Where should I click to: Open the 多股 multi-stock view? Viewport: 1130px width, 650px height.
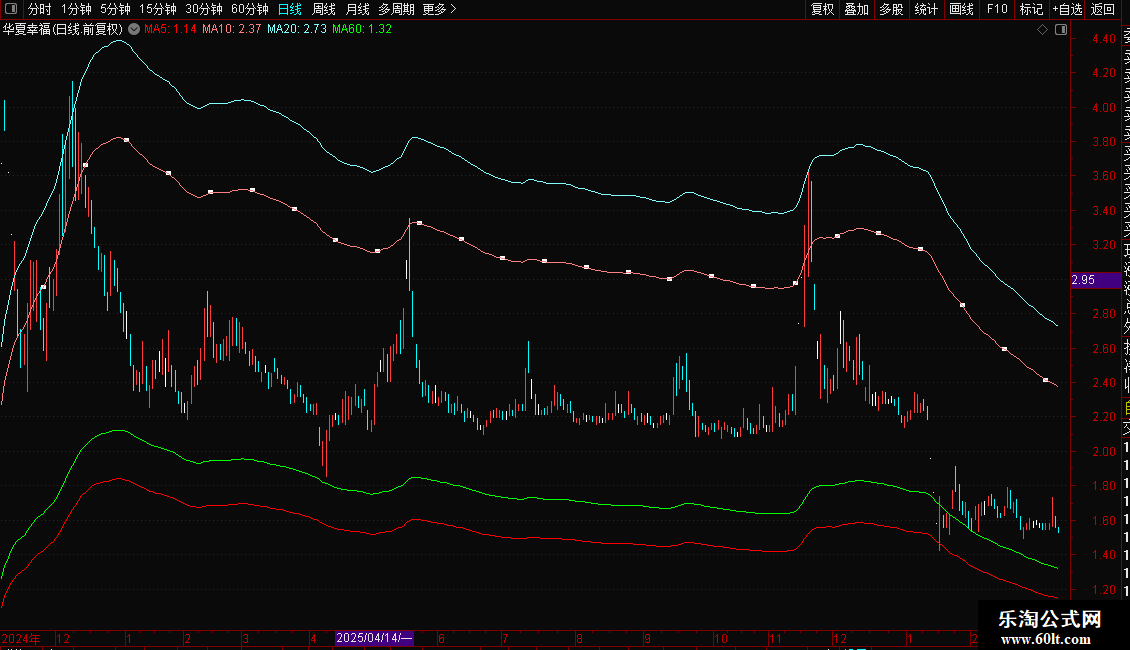tap(891, 9)
